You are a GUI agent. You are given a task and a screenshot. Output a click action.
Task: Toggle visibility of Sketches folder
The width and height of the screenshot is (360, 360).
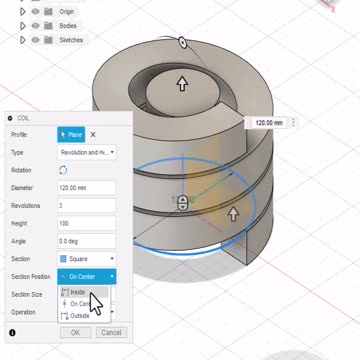point(36,40)
